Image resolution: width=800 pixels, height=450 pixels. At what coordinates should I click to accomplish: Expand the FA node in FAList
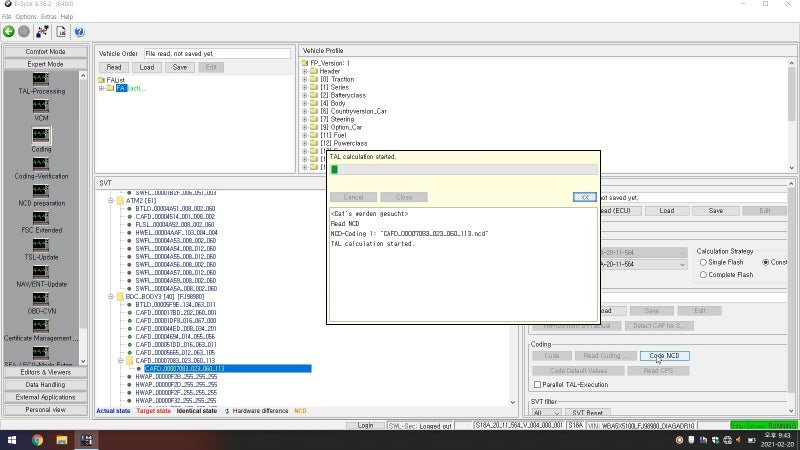click(102, 88)
